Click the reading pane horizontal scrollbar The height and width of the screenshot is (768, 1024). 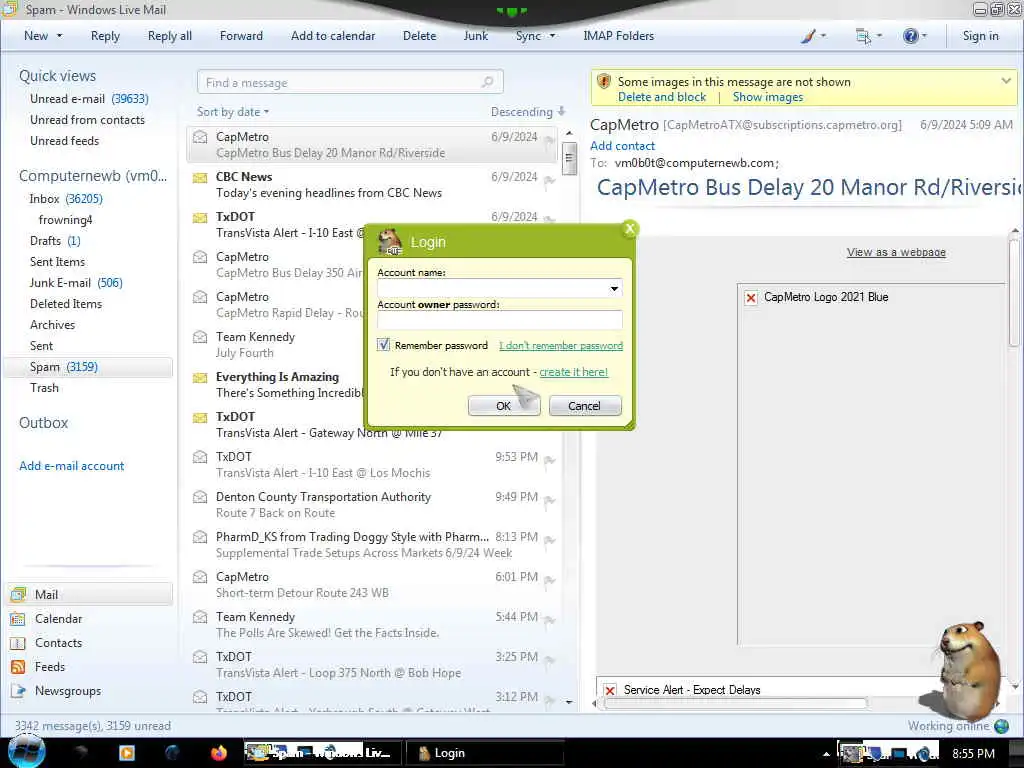tap(735, 703)
